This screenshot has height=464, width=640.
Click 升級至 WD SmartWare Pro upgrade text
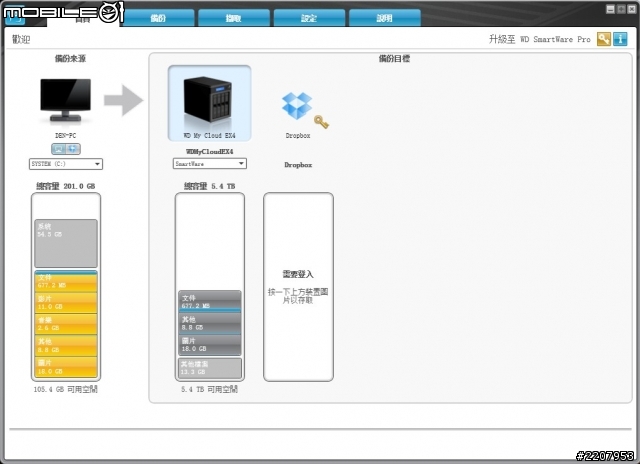[540, 39]
